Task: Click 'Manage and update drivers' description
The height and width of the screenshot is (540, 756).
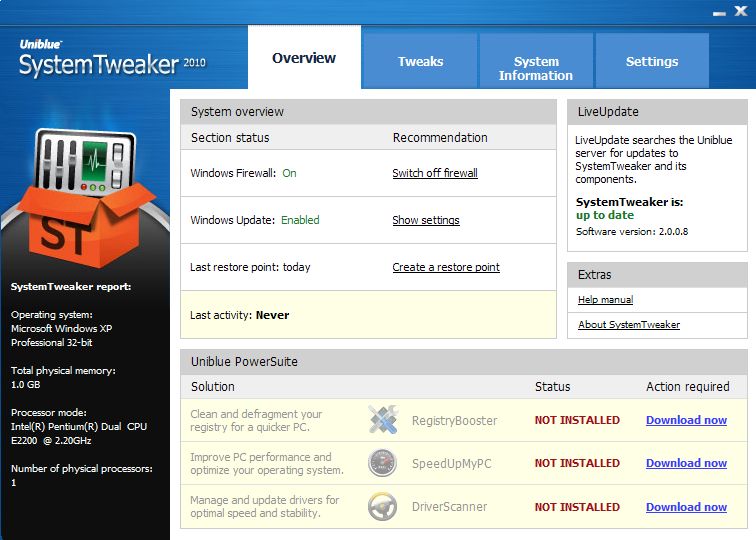Action: pyautogui.click(x=264, y=506)
